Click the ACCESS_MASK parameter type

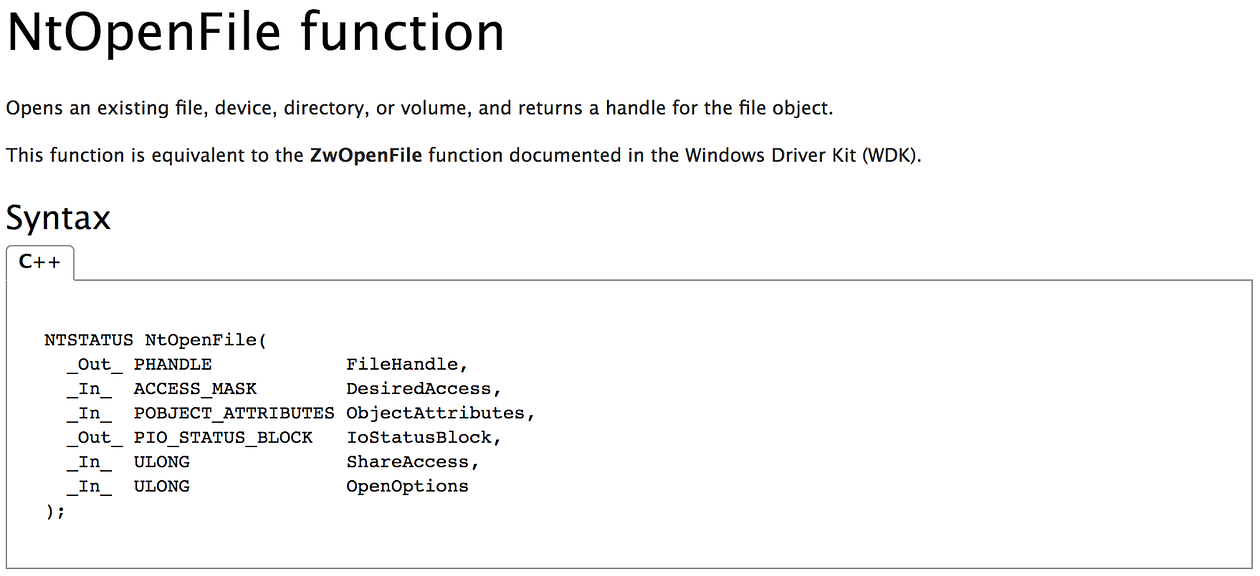(195, 389)
